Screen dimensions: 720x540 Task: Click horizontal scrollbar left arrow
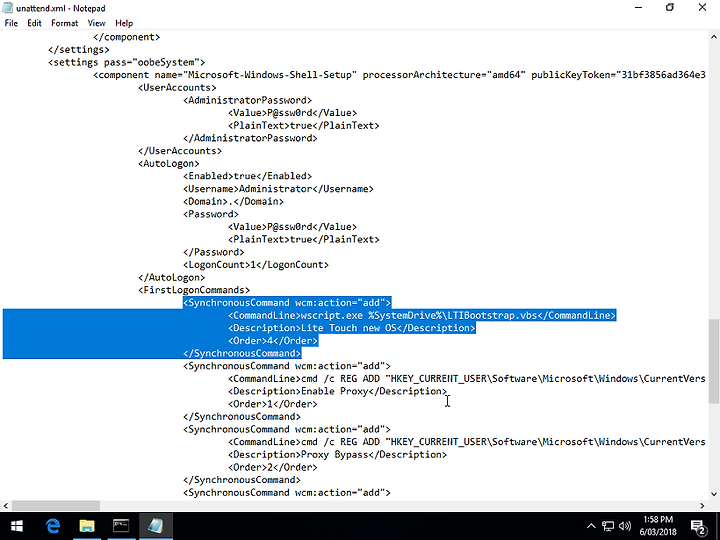coord(6,506)
